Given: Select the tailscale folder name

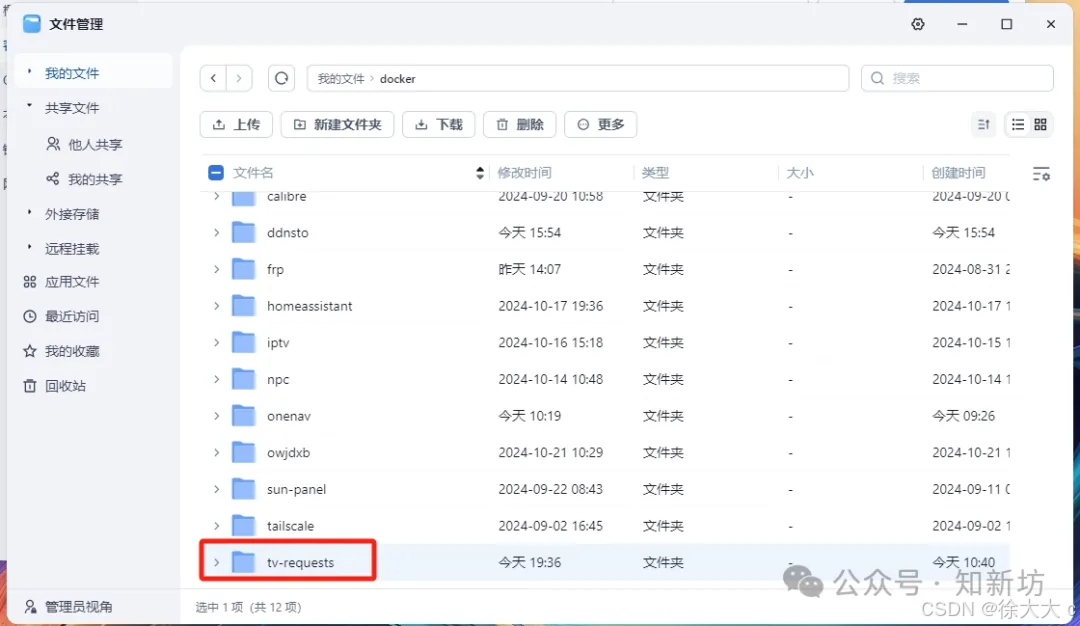Looking at the screenshot, I should click(290, 525).
